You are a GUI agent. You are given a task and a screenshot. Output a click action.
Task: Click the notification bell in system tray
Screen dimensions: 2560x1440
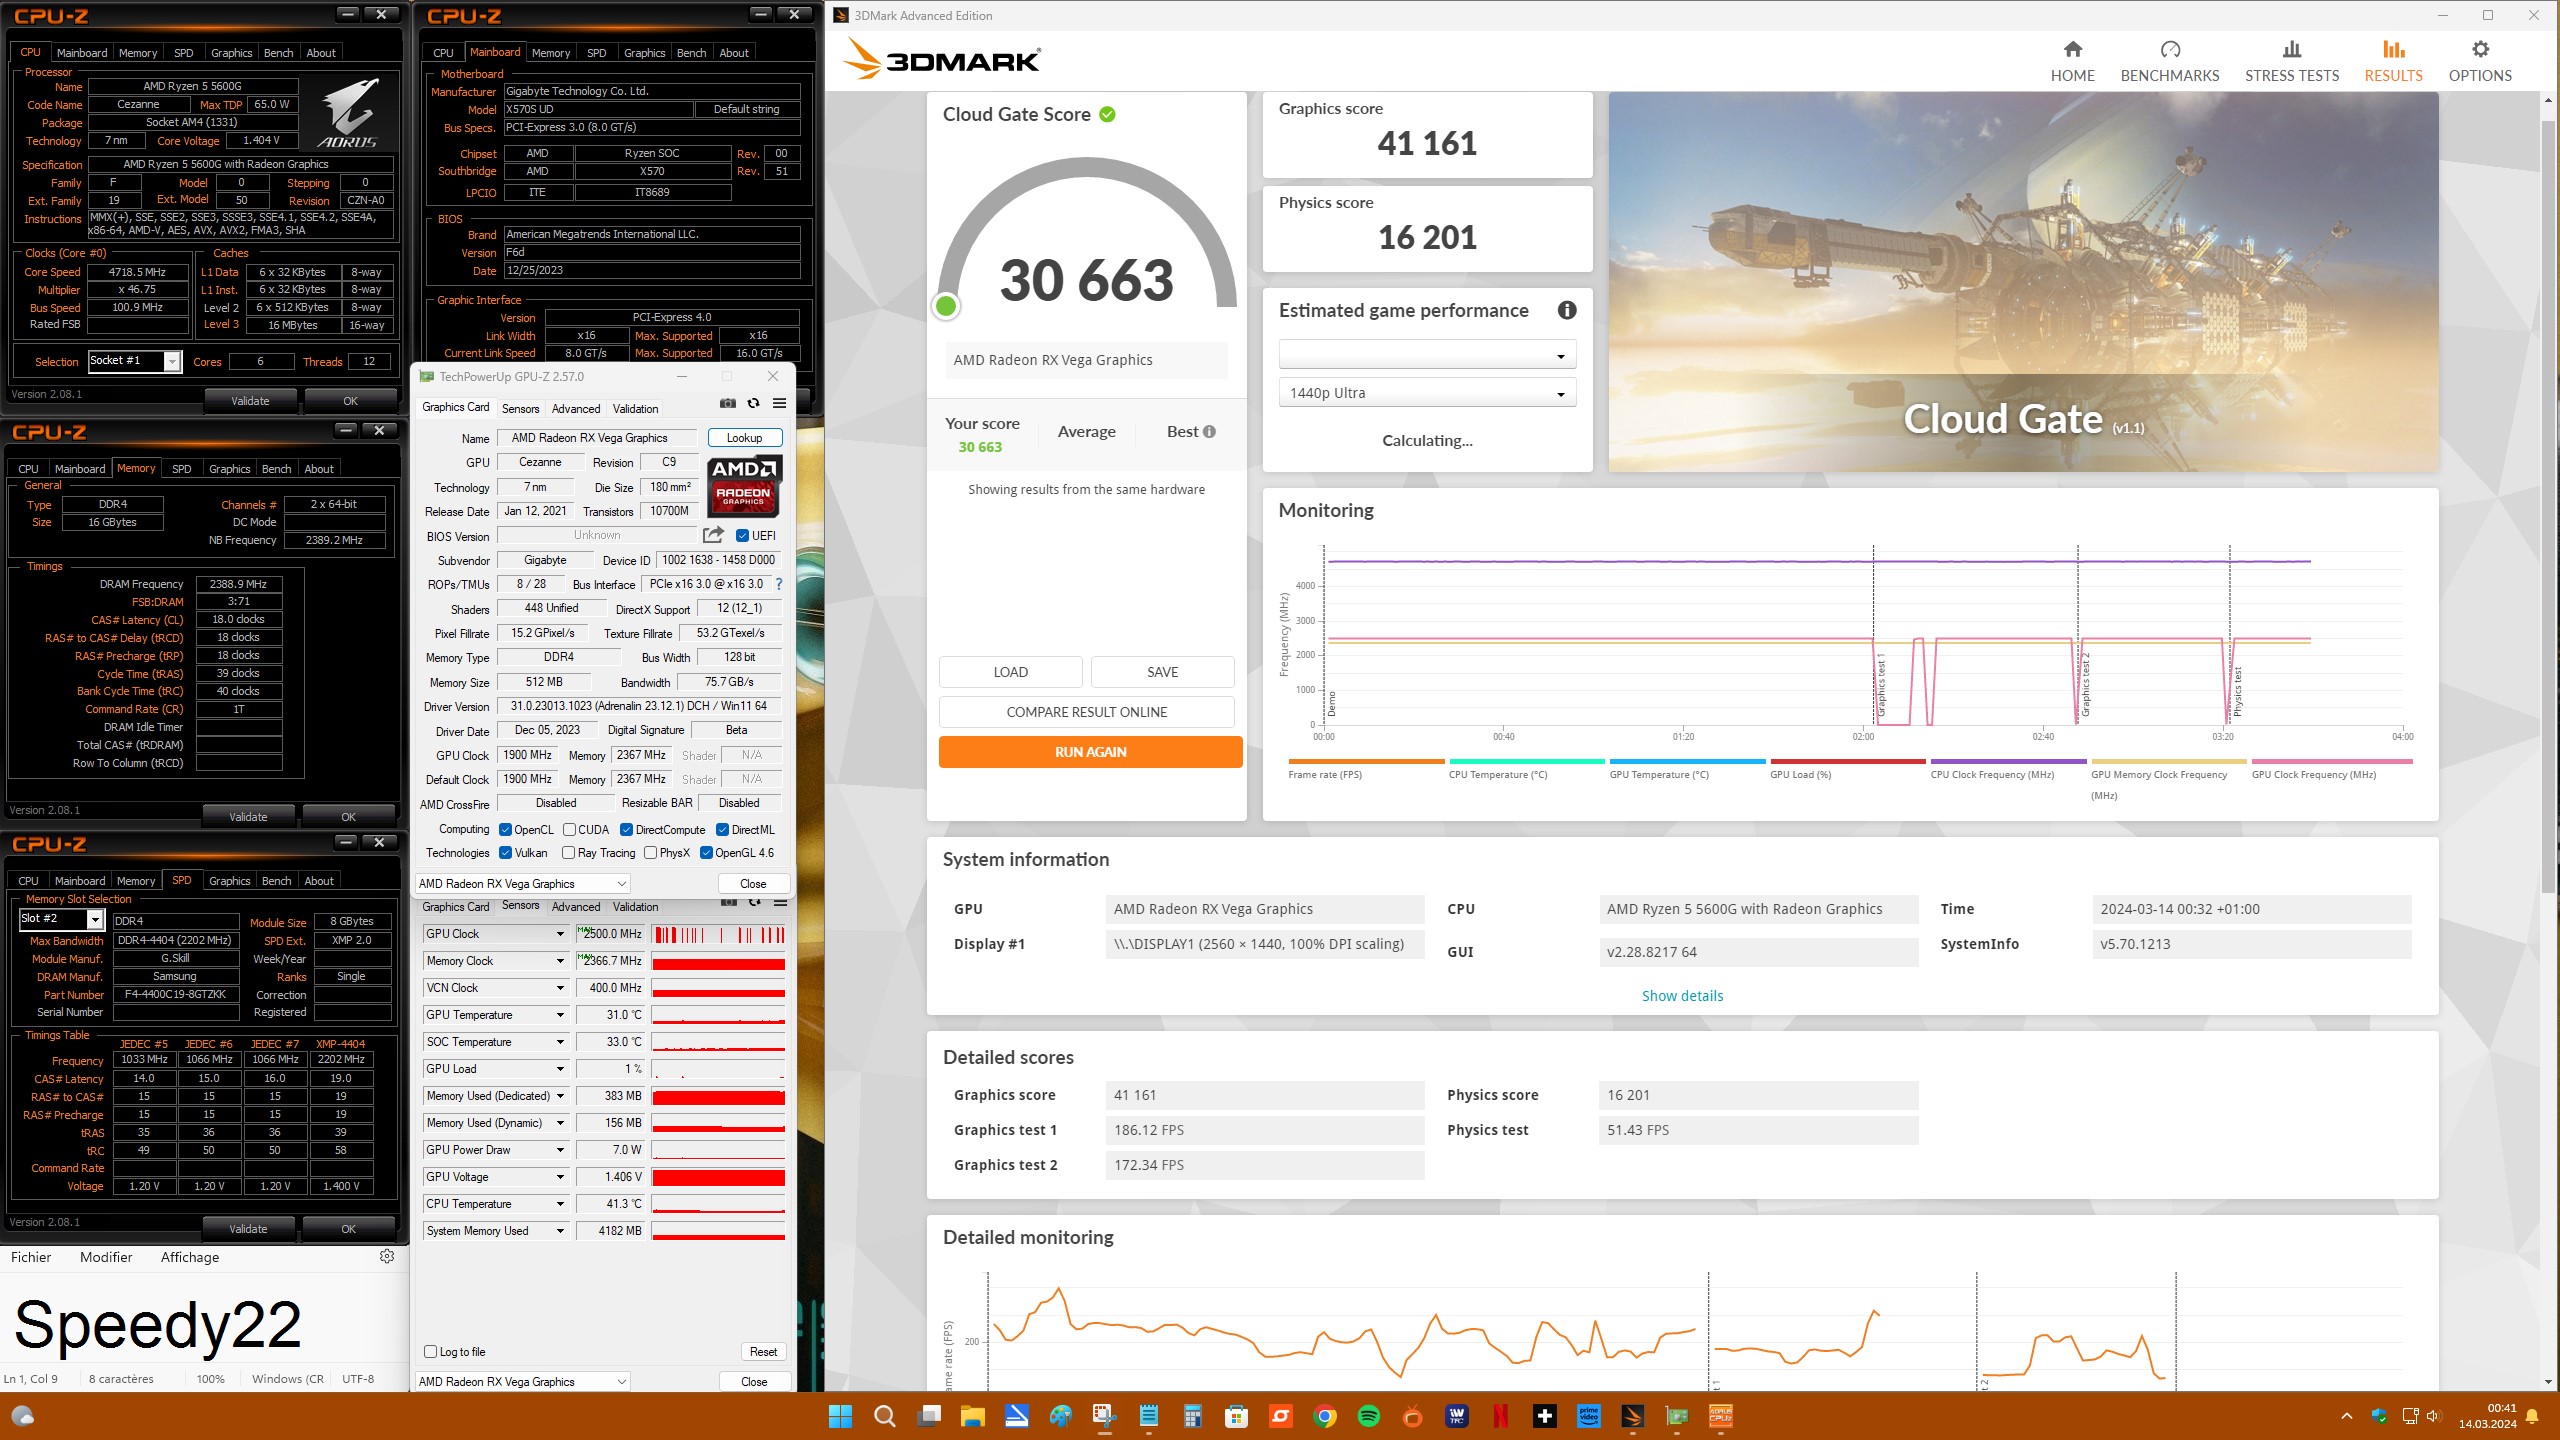point(2532,1416)
